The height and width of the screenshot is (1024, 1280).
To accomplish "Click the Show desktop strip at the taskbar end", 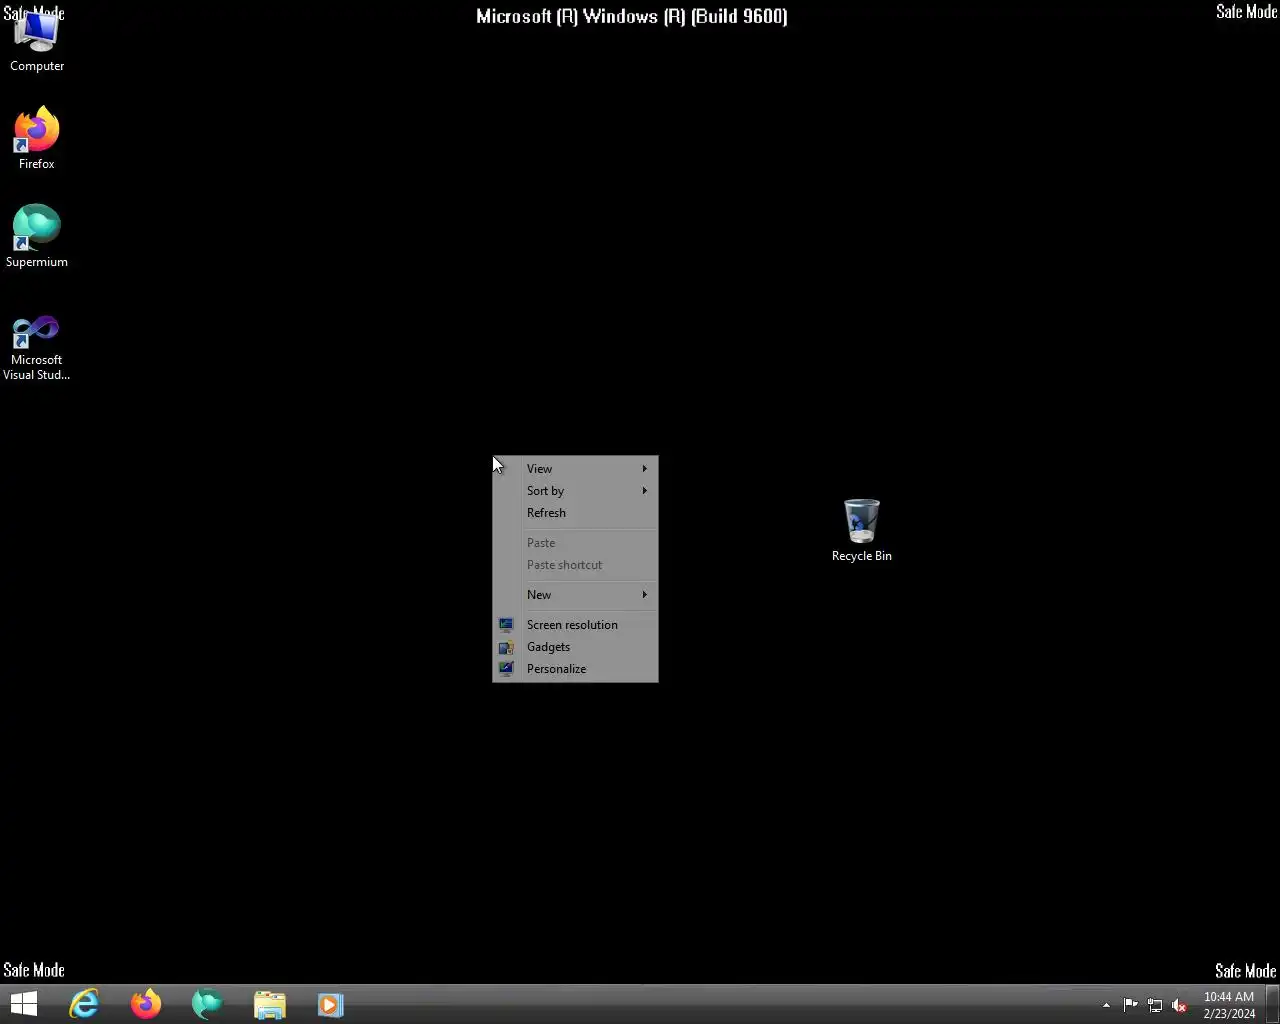I will point(1273,1005).
